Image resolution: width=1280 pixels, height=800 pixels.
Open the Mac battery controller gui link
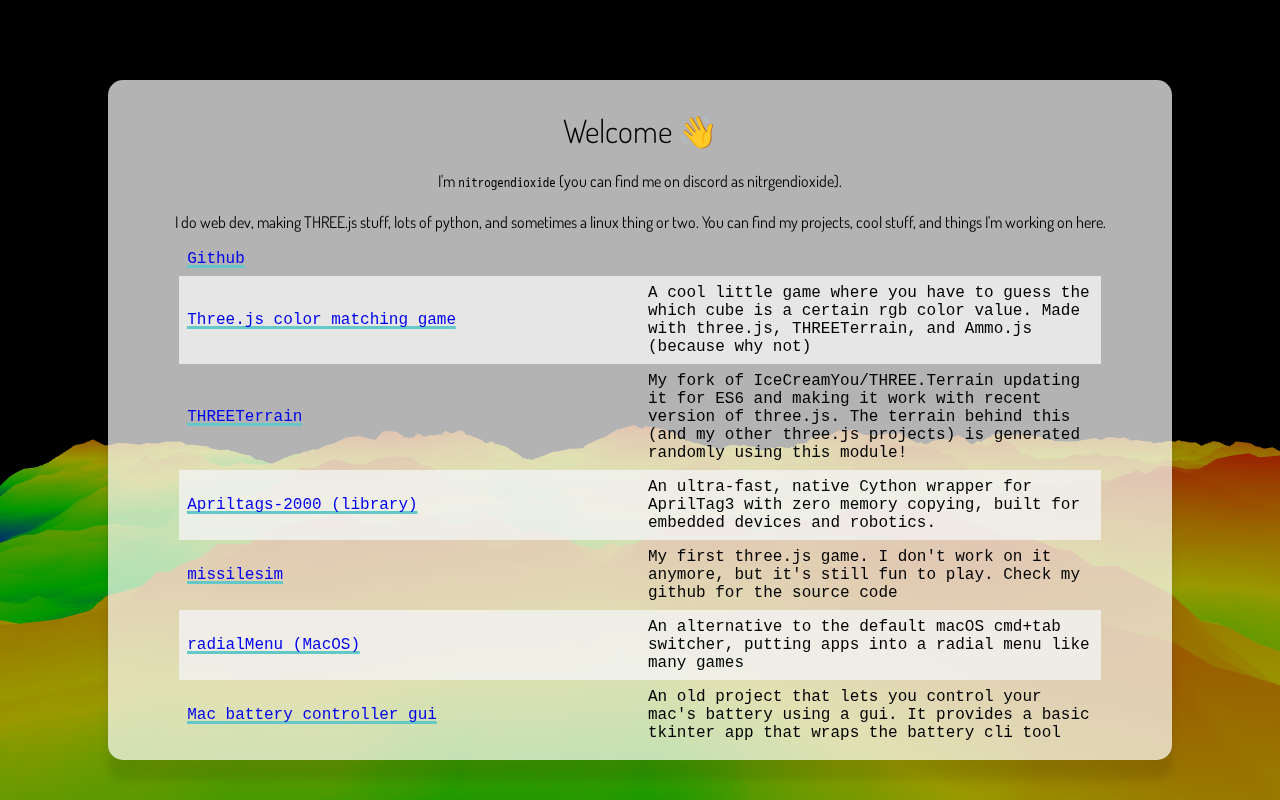coord(311,715)
